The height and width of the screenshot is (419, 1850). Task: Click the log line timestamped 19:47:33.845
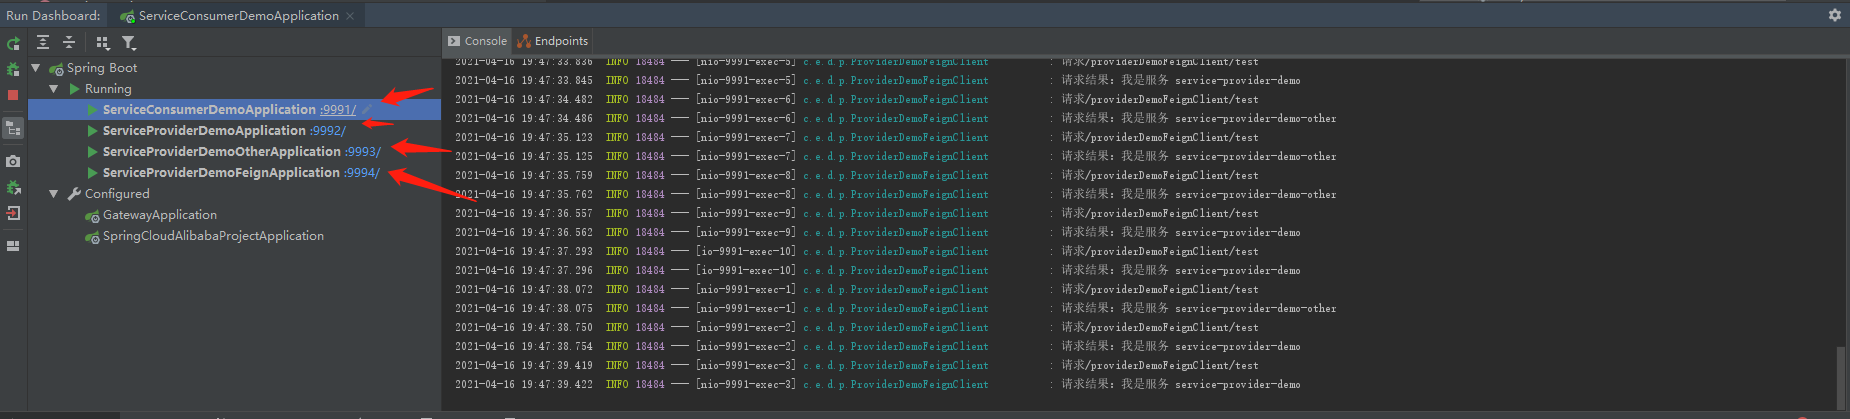coord(878,81)
